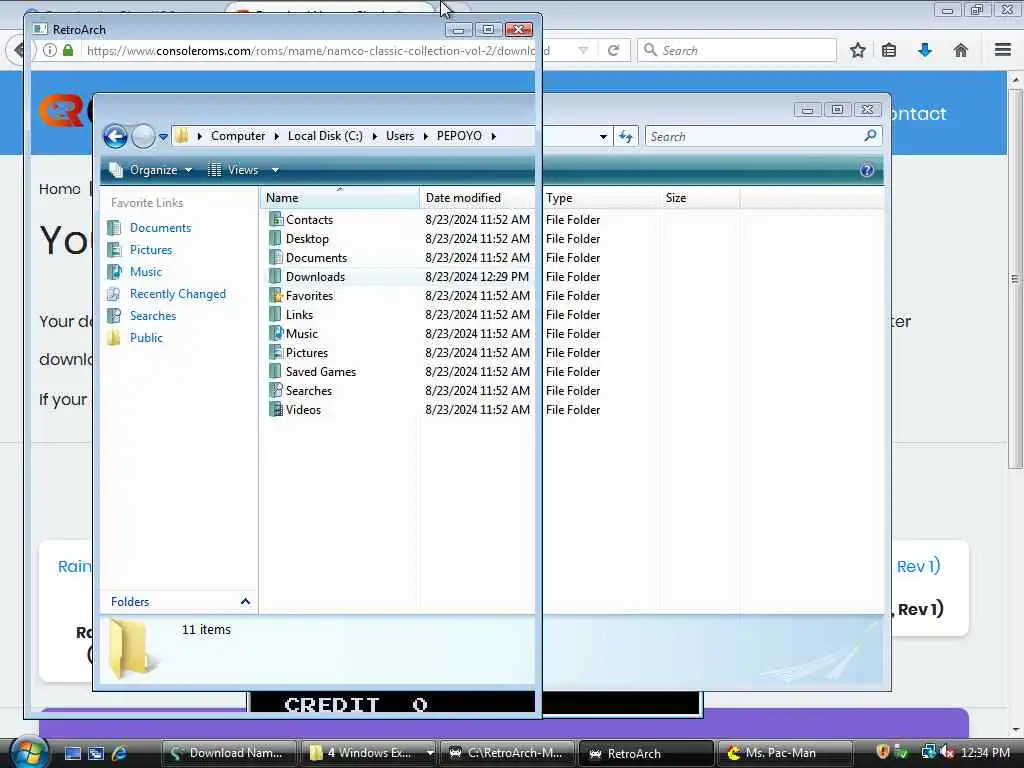The width and height of the screenshot is (1024, 768).
Task: Click Firefox URL address field
Action: click(318, 50)
